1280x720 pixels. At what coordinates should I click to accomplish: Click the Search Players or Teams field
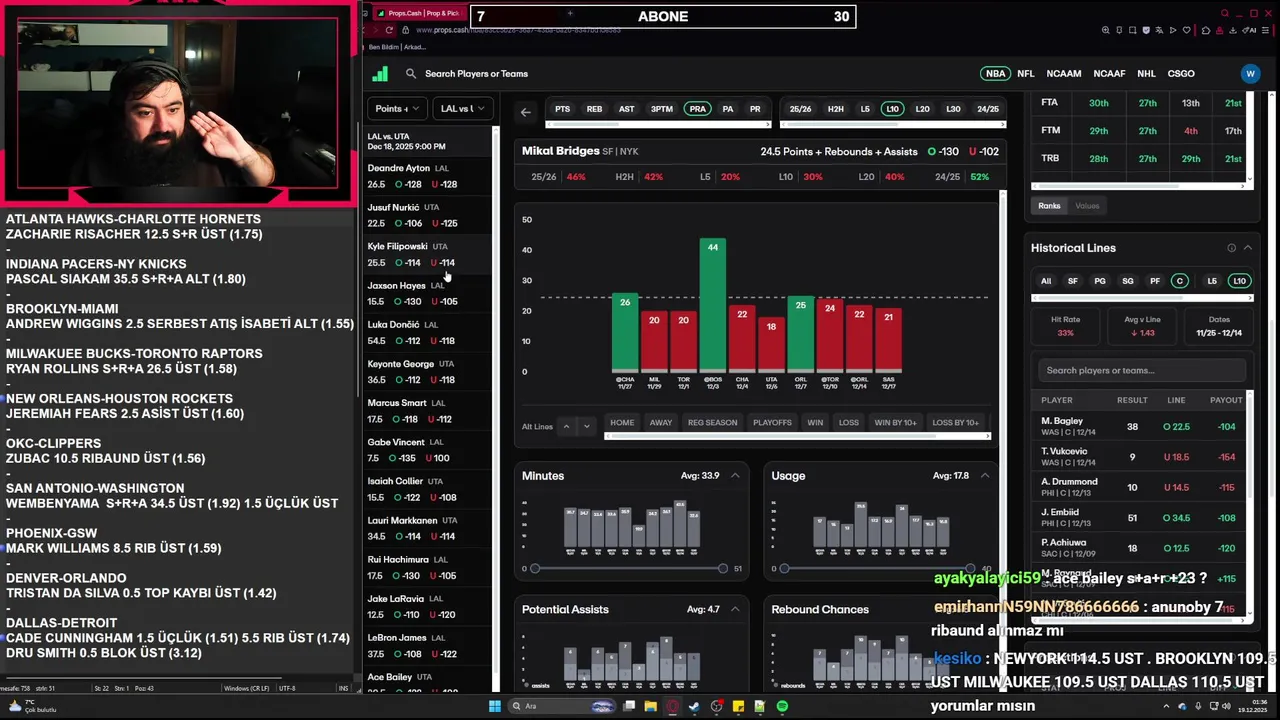tap(476, 73)
